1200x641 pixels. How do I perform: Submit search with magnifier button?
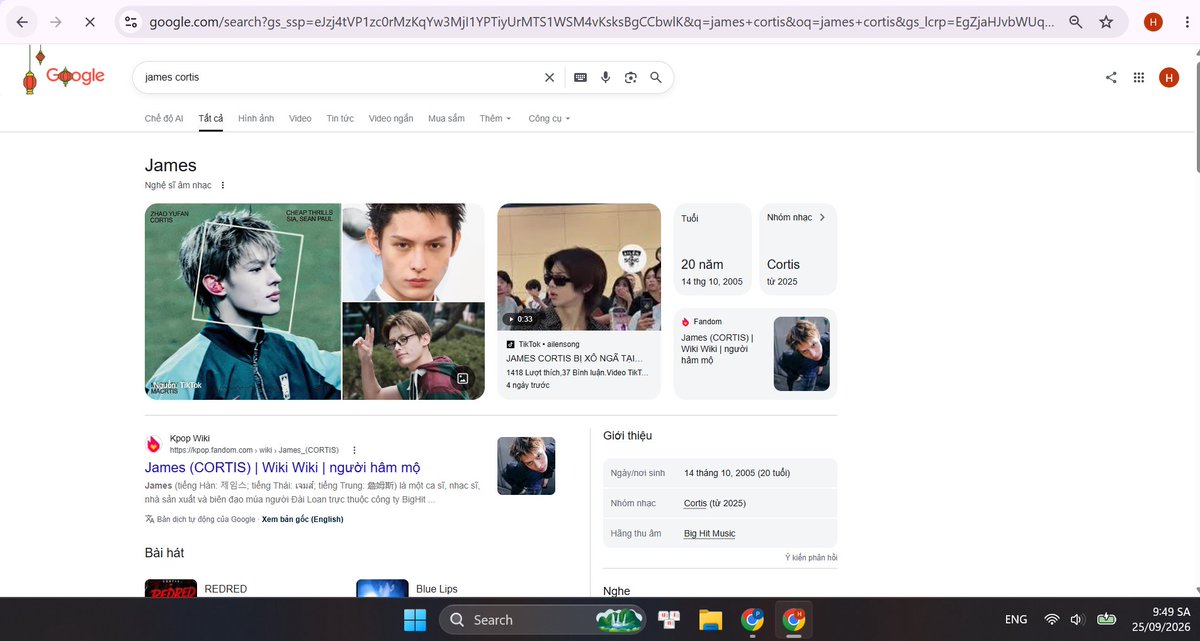656,77
